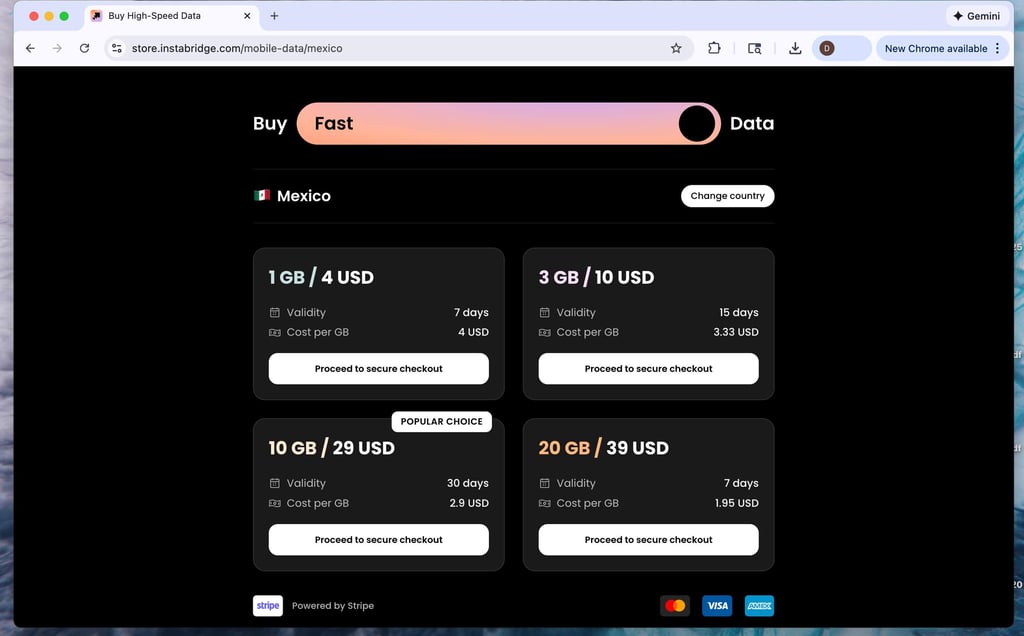
Task: Open the Chrome profile D avatar
Action: (827, 48)
